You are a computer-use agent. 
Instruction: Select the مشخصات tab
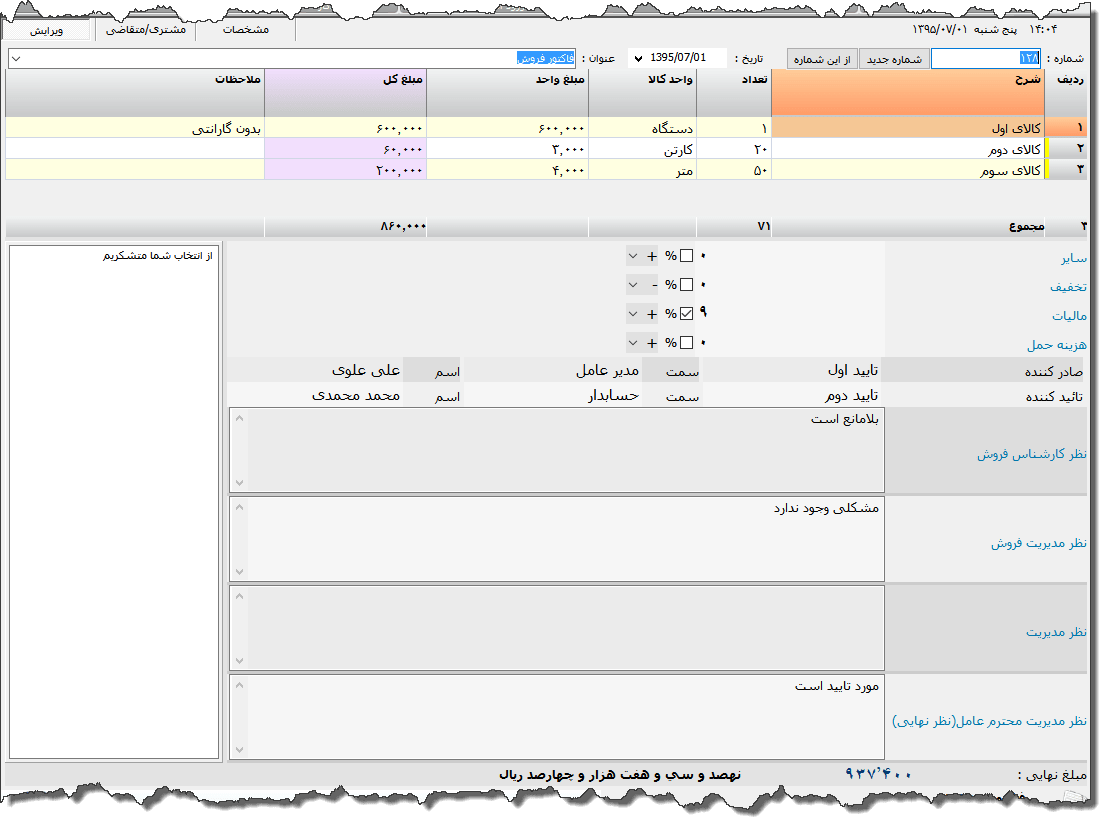[x=245, y=31]
